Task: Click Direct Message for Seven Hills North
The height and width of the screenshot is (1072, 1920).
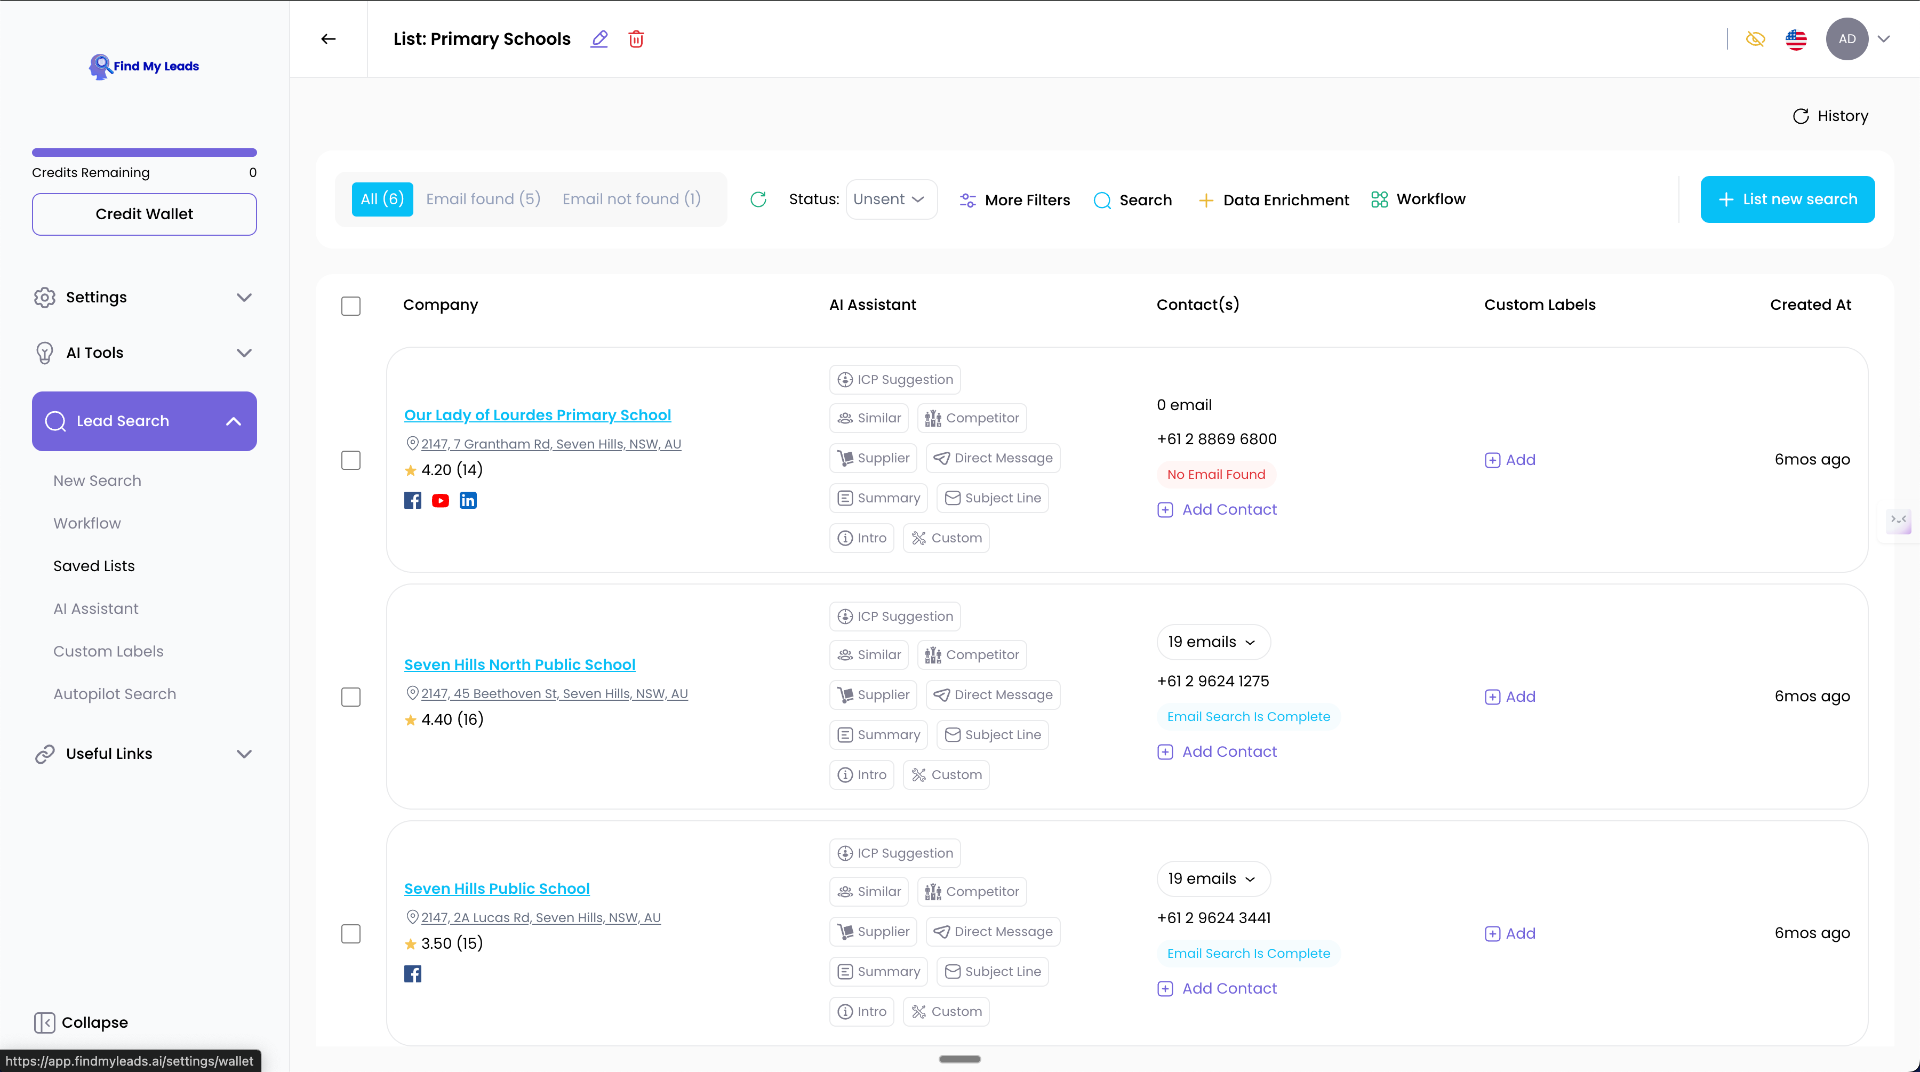Action: (x=993, y=695)
